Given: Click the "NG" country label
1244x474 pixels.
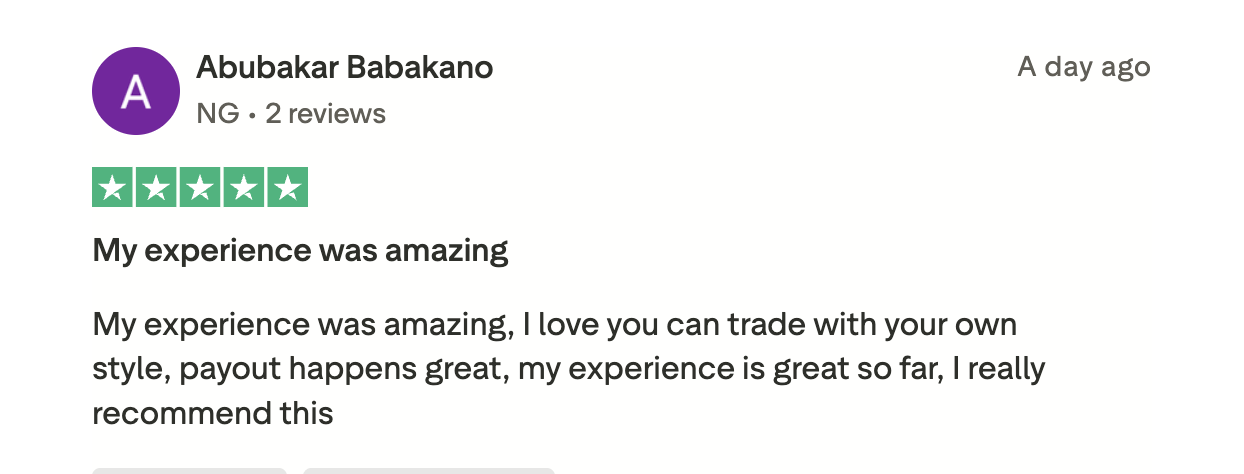Looking at the screenshot, I should [217, 114].
